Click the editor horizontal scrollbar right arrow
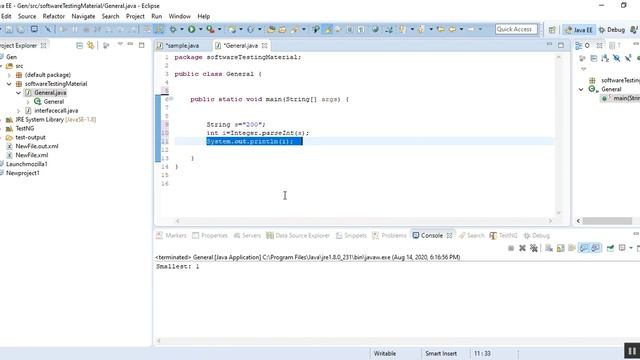 (550, 221)
